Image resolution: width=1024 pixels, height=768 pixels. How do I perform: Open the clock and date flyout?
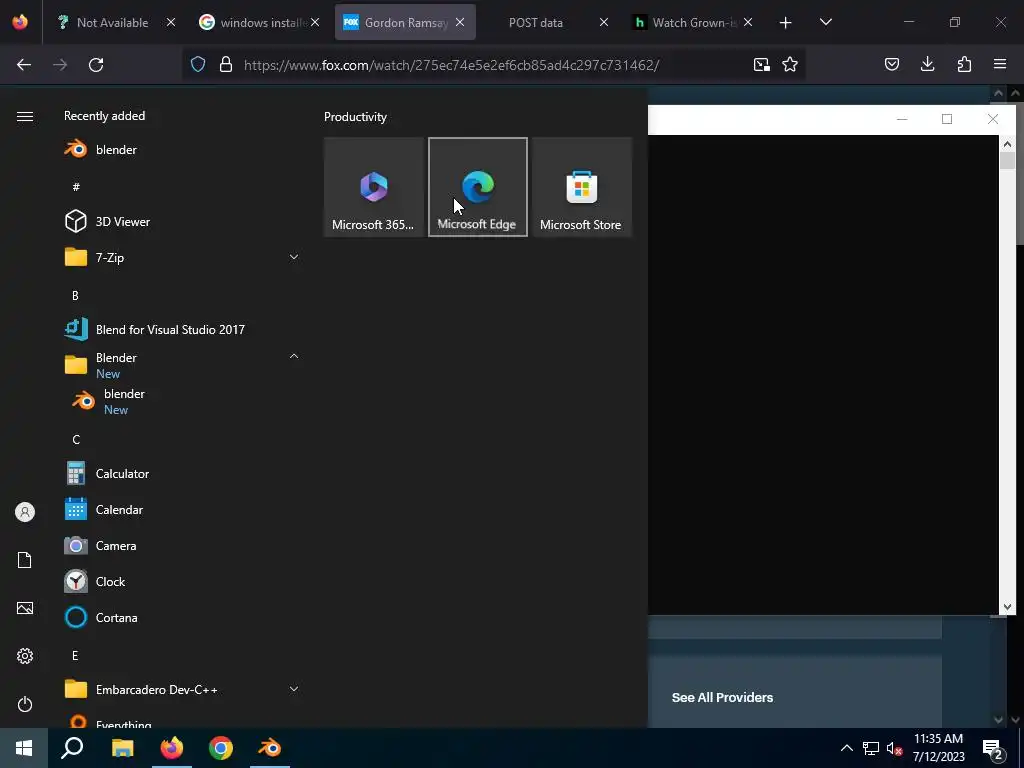(x=938, y=748)
